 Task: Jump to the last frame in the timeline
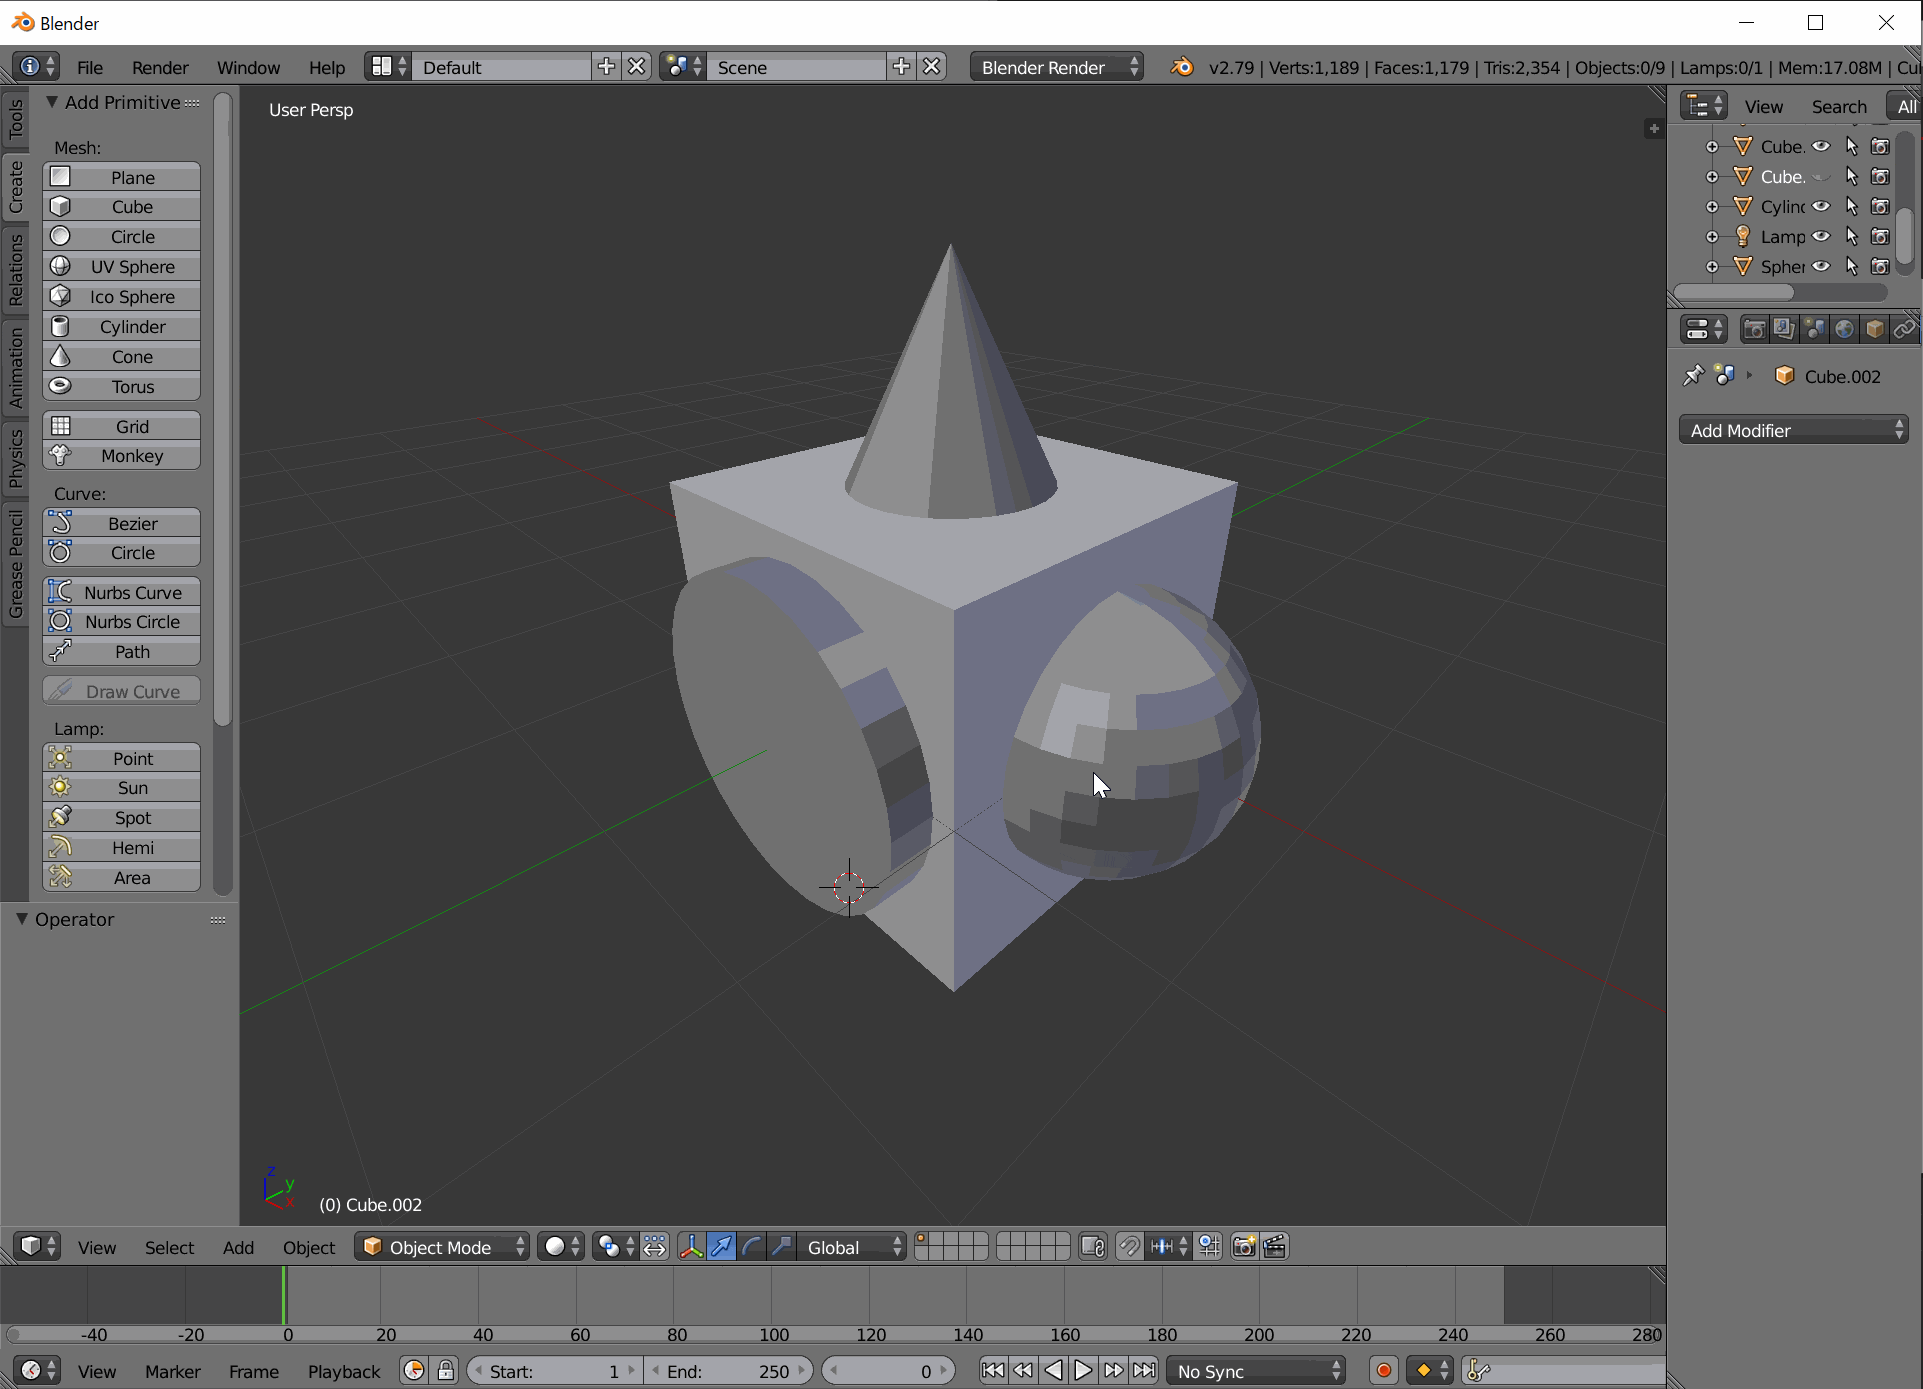pyautogui.click(x=1144, y=1371)
